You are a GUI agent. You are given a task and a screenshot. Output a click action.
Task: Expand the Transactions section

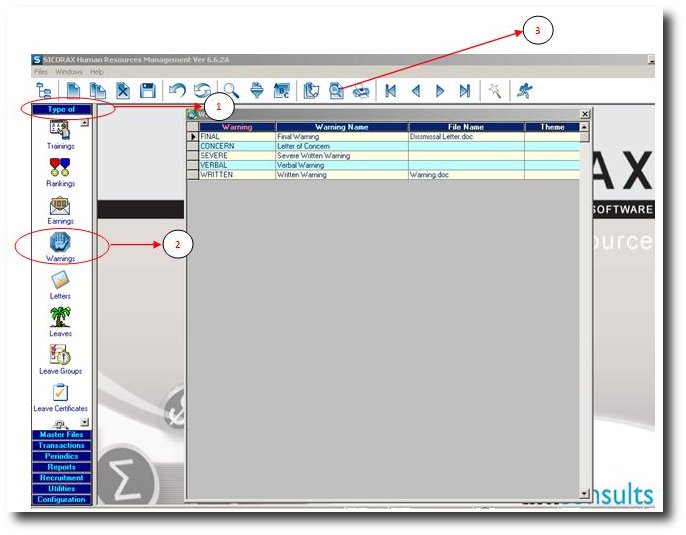pyautogui.click(x=61, y=446)
